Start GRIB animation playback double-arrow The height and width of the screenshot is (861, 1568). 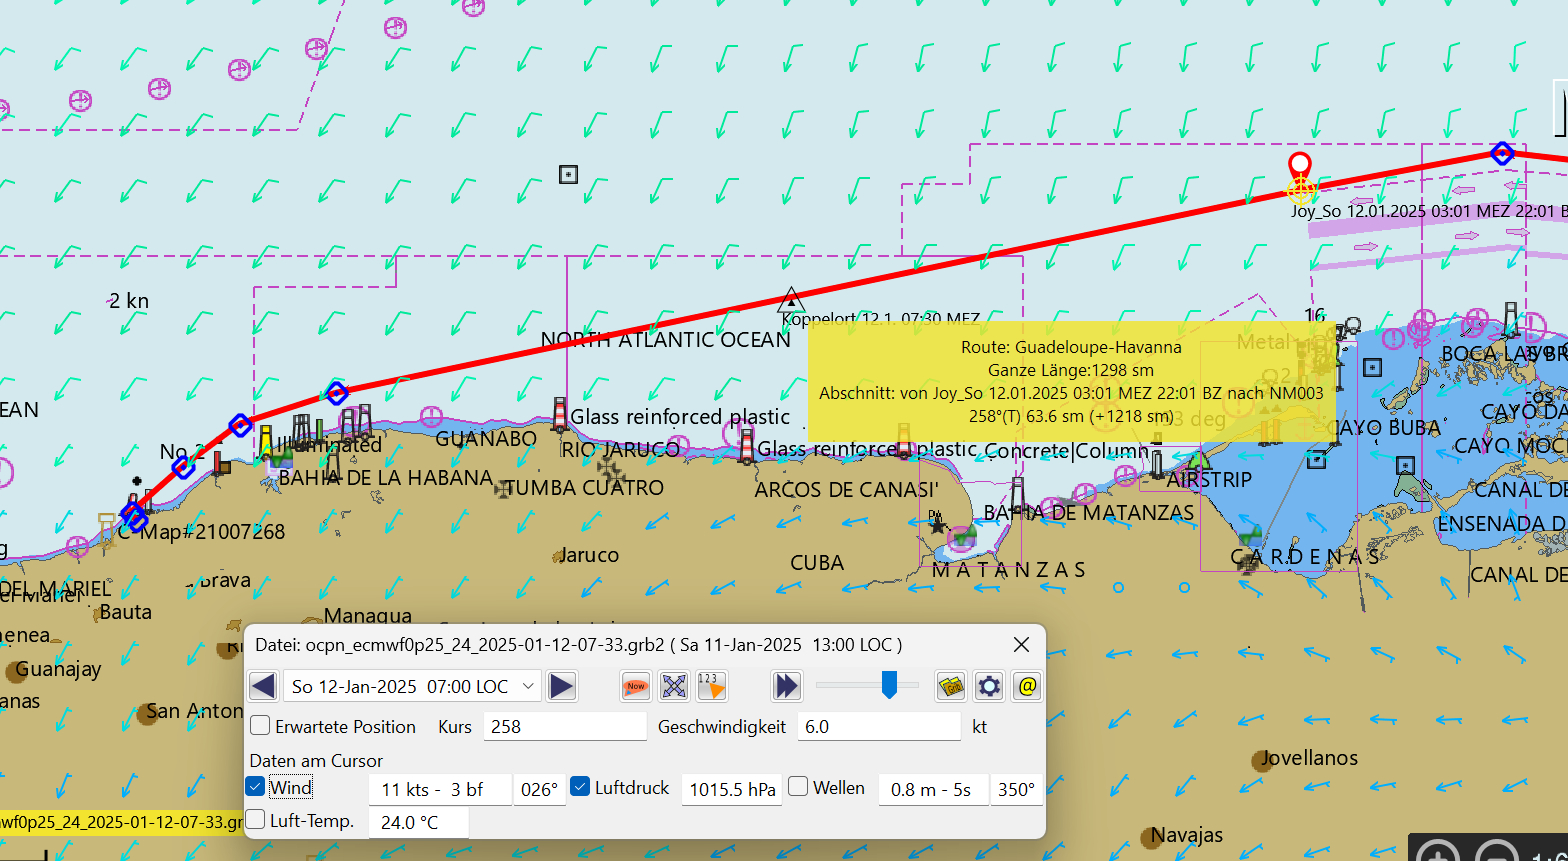pos(787,686)
